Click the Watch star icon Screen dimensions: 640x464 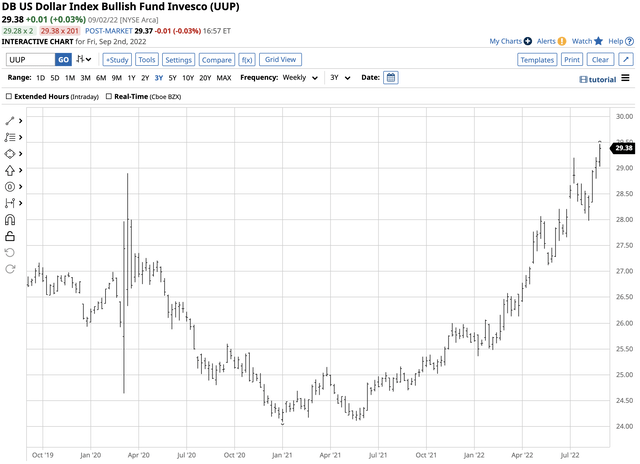[x=598, y=41]
